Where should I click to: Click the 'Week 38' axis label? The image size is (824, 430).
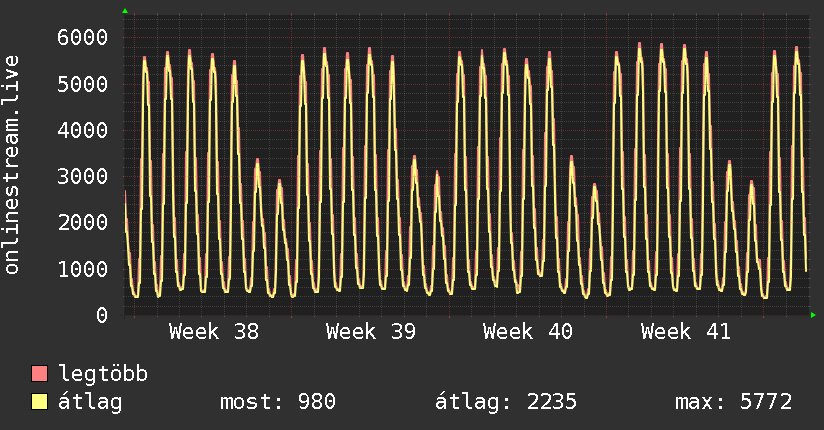[x=214, y=332]
